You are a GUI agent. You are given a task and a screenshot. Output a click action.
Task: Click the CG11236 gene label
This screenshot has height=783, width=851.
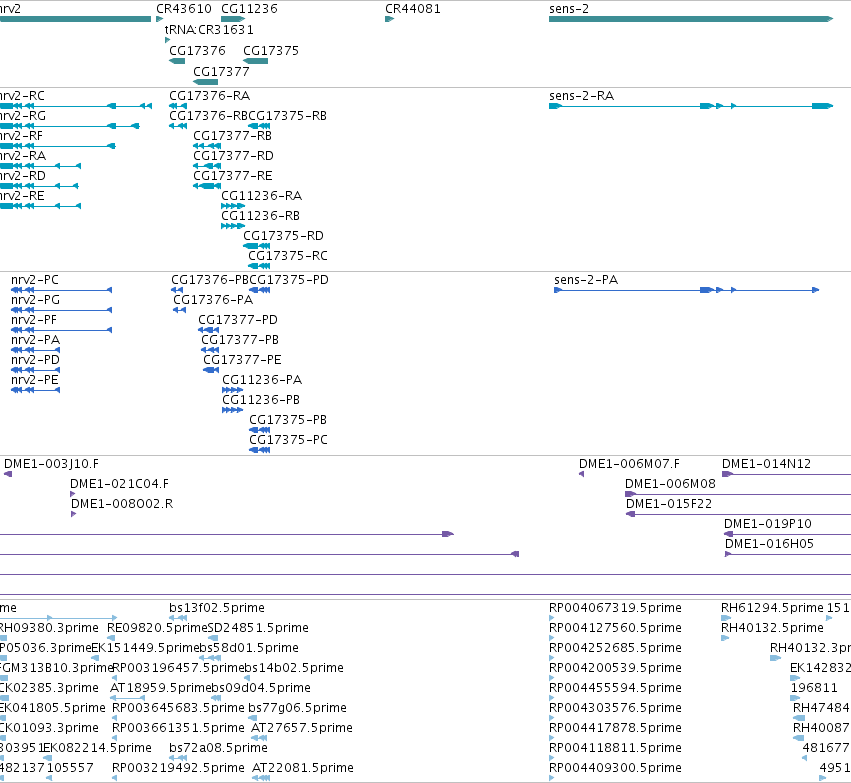point(249,9)
